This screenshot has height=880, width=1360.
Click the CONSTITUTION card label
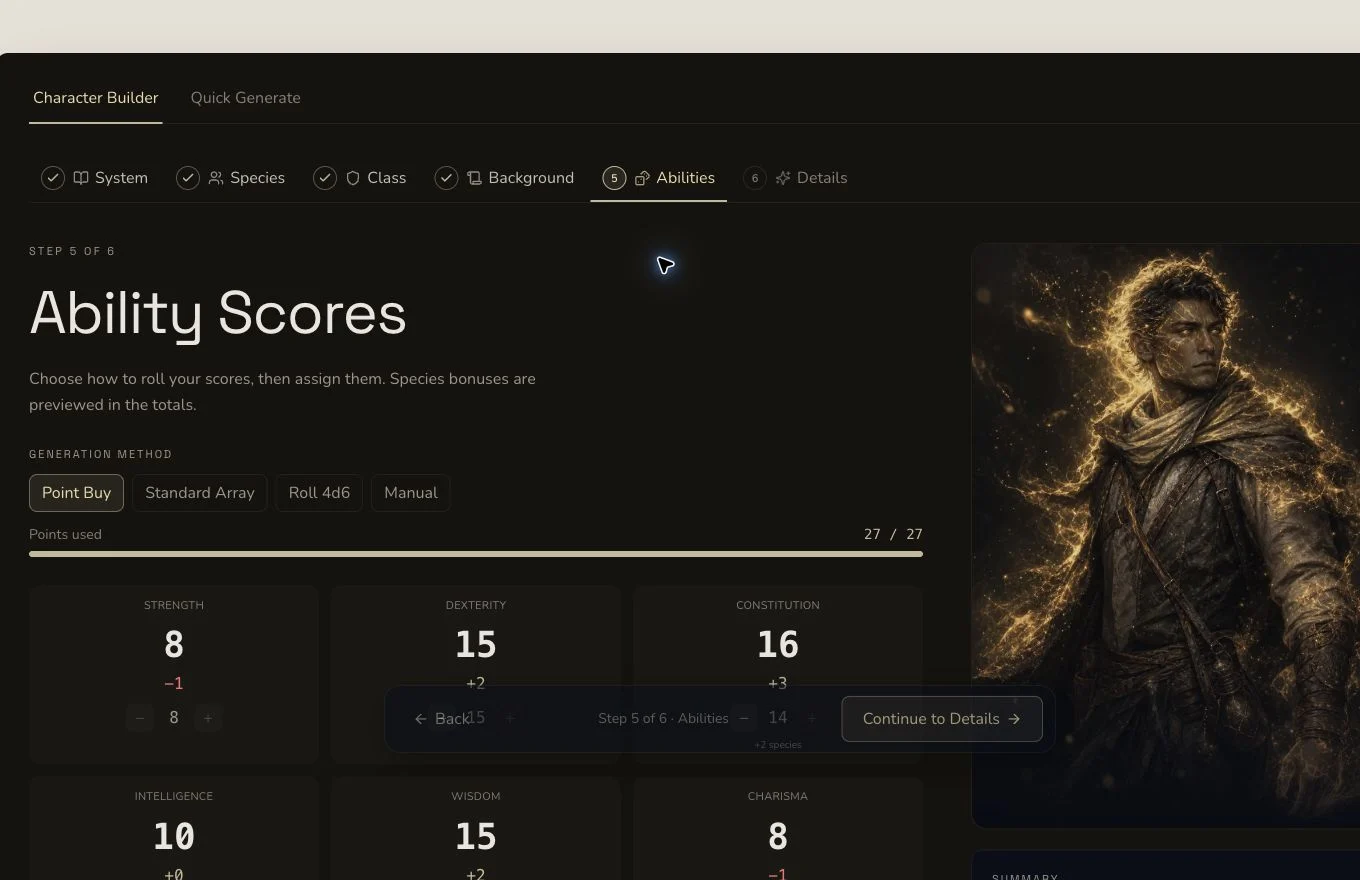(778, 605)
